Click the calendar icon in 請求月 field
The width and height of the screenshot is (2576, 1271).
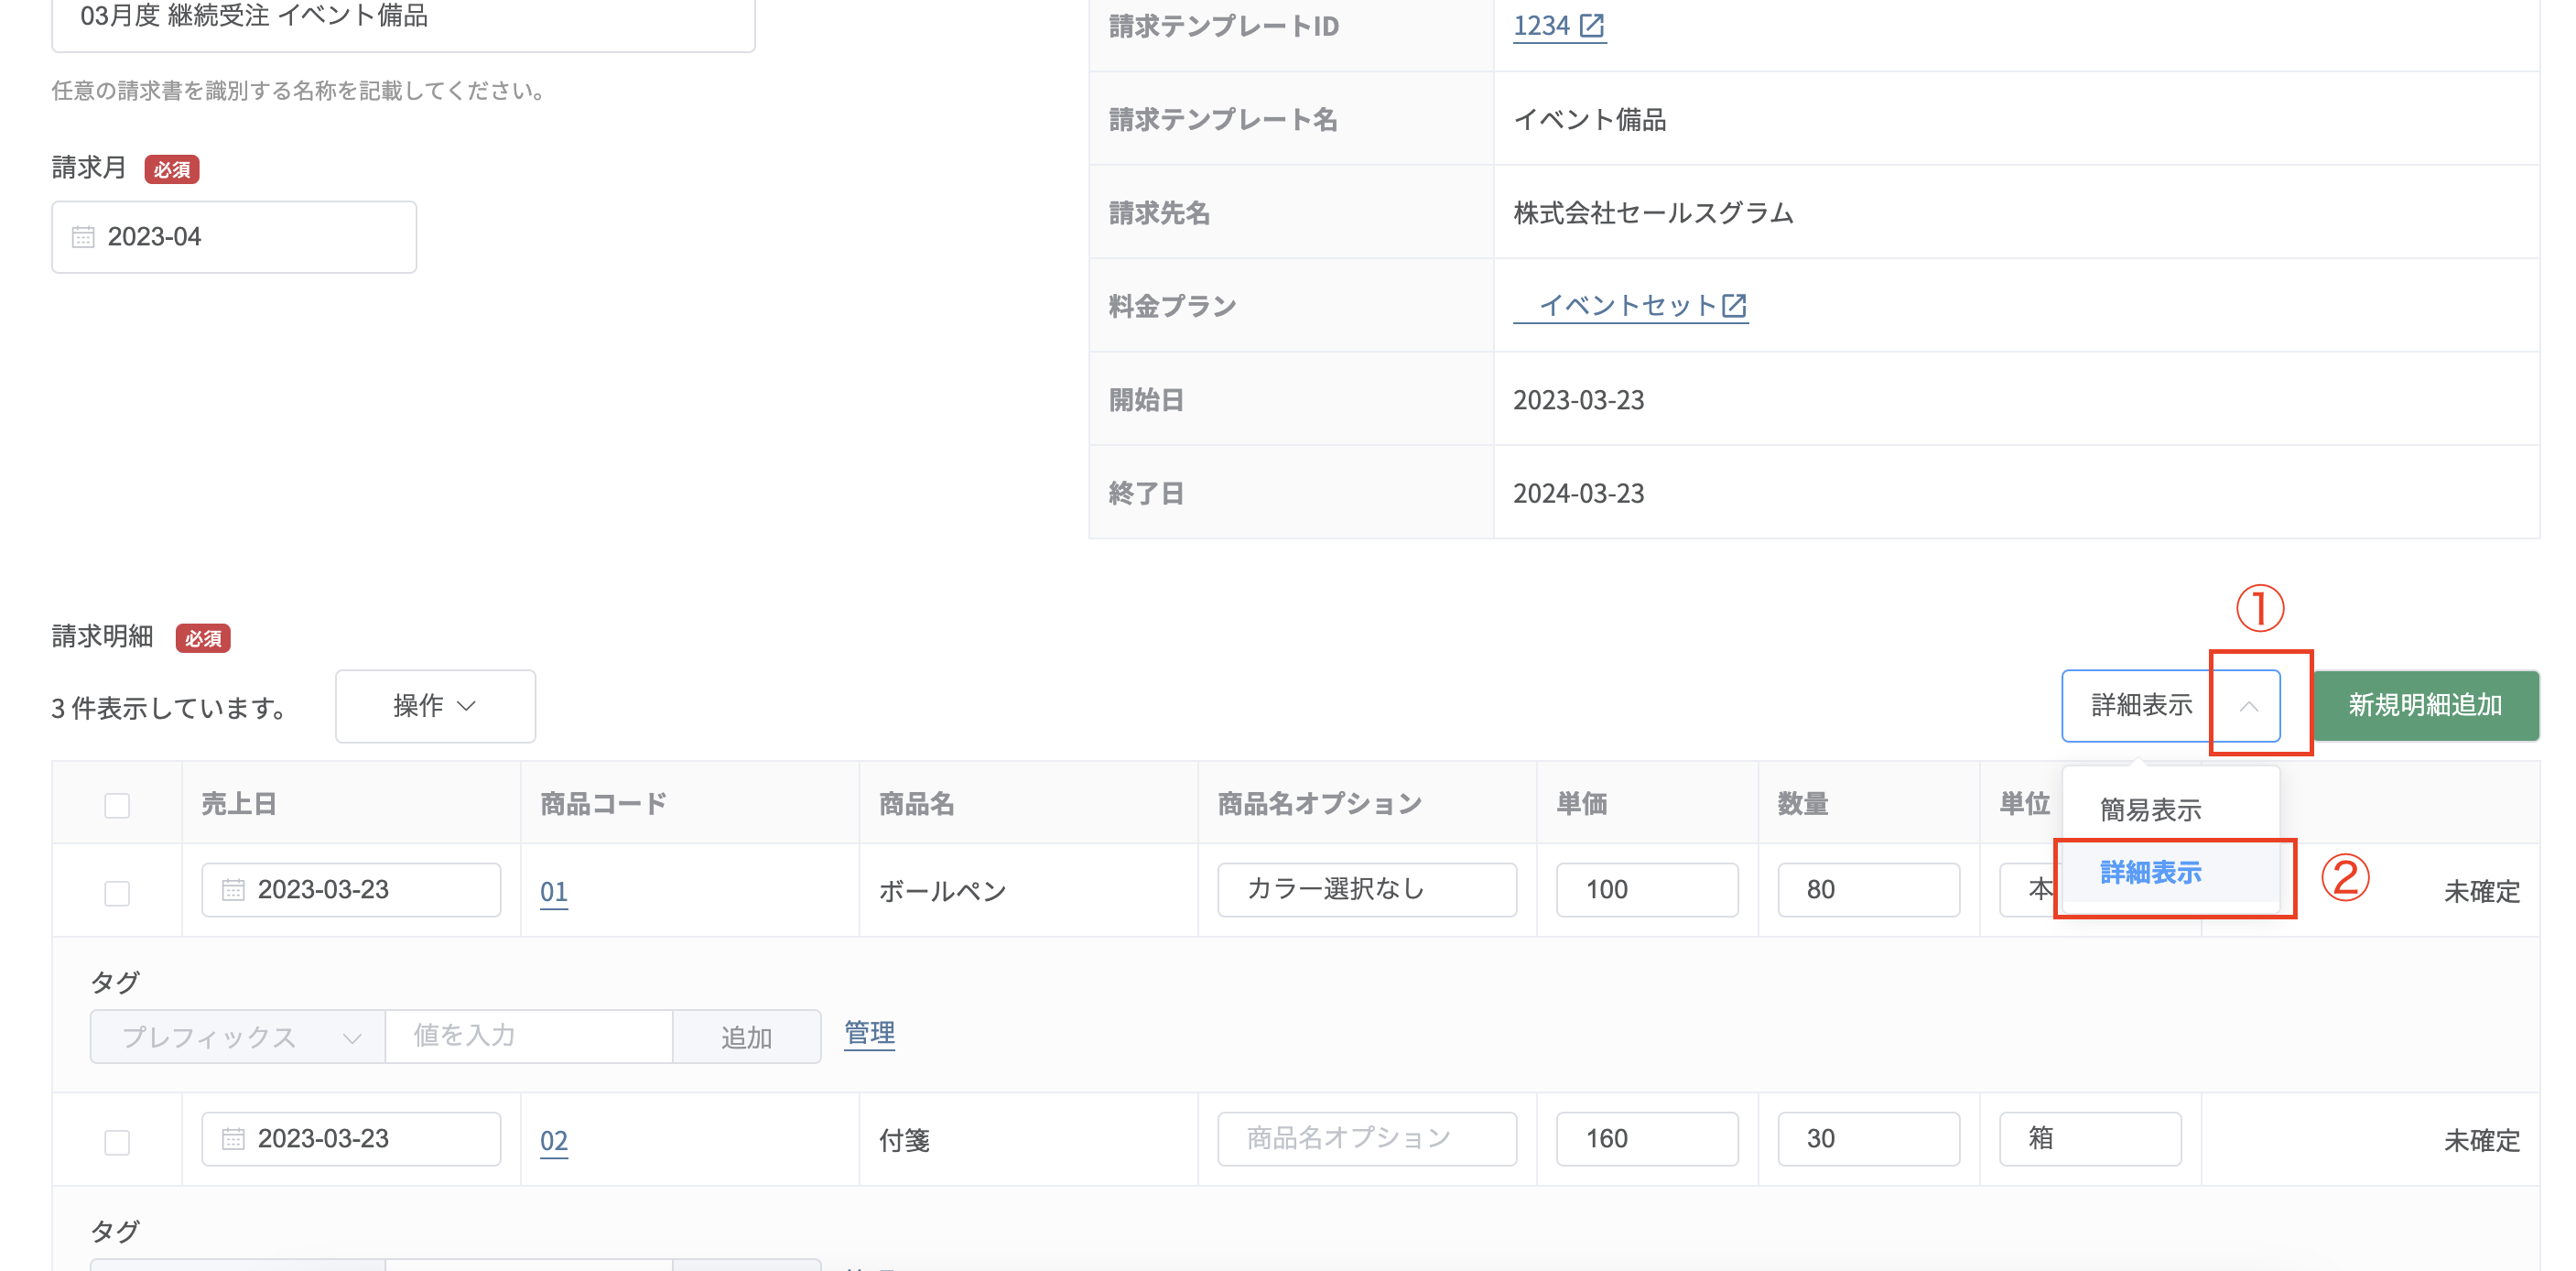83,237
